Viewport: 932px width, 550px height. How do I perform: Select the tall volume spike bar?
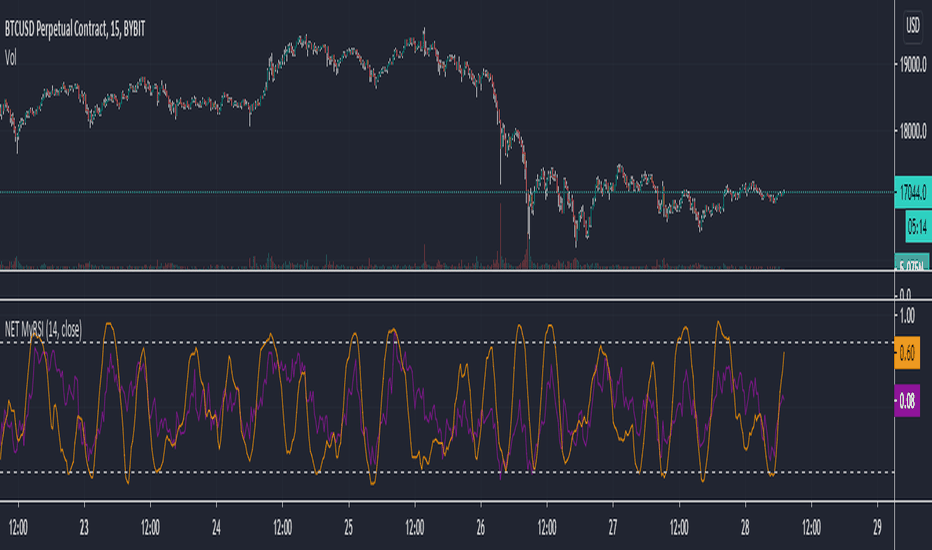500,236
